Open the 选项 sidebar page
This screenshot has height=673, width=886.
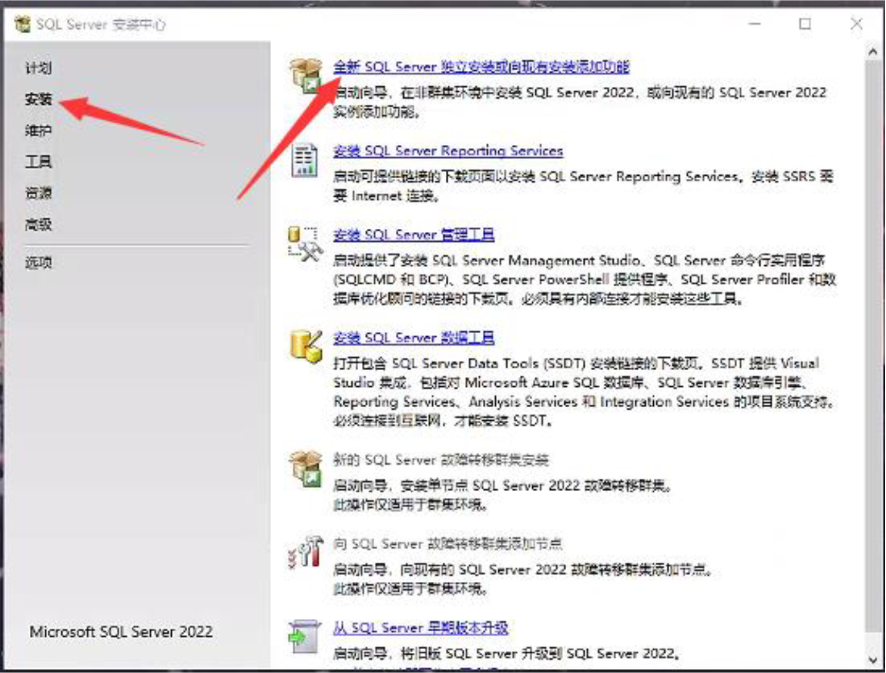click(38, 263)
